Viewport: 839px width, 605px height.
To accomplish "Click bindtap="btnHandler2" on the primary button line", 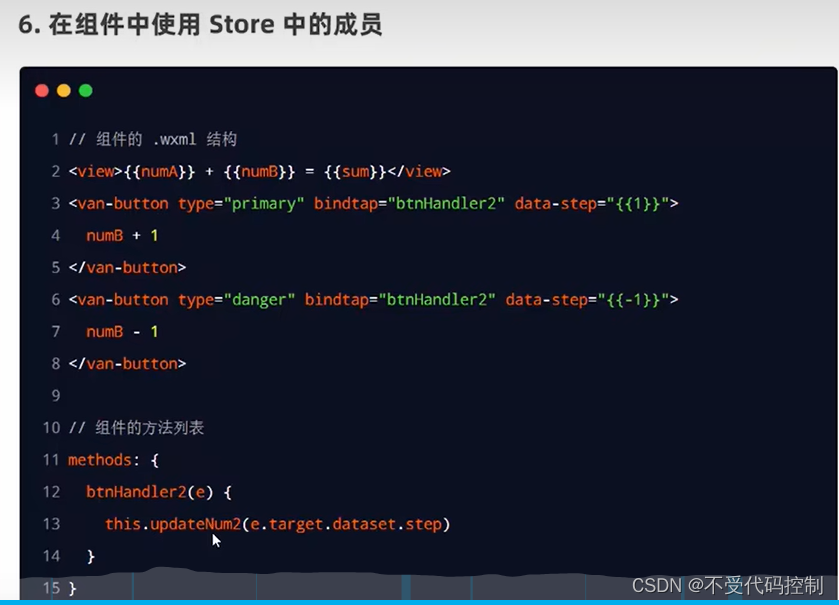I will tap(409, 204).
